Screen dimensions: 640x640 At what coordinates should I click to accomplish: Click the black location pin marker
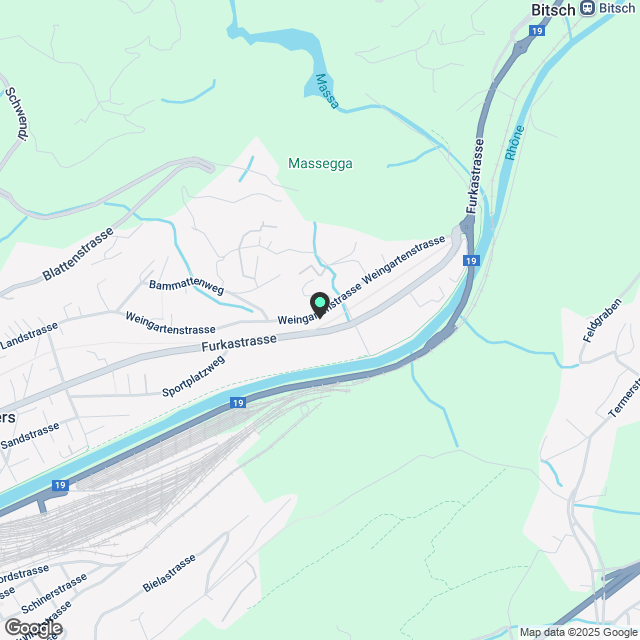pyautogui.click(x=320, y=305)
